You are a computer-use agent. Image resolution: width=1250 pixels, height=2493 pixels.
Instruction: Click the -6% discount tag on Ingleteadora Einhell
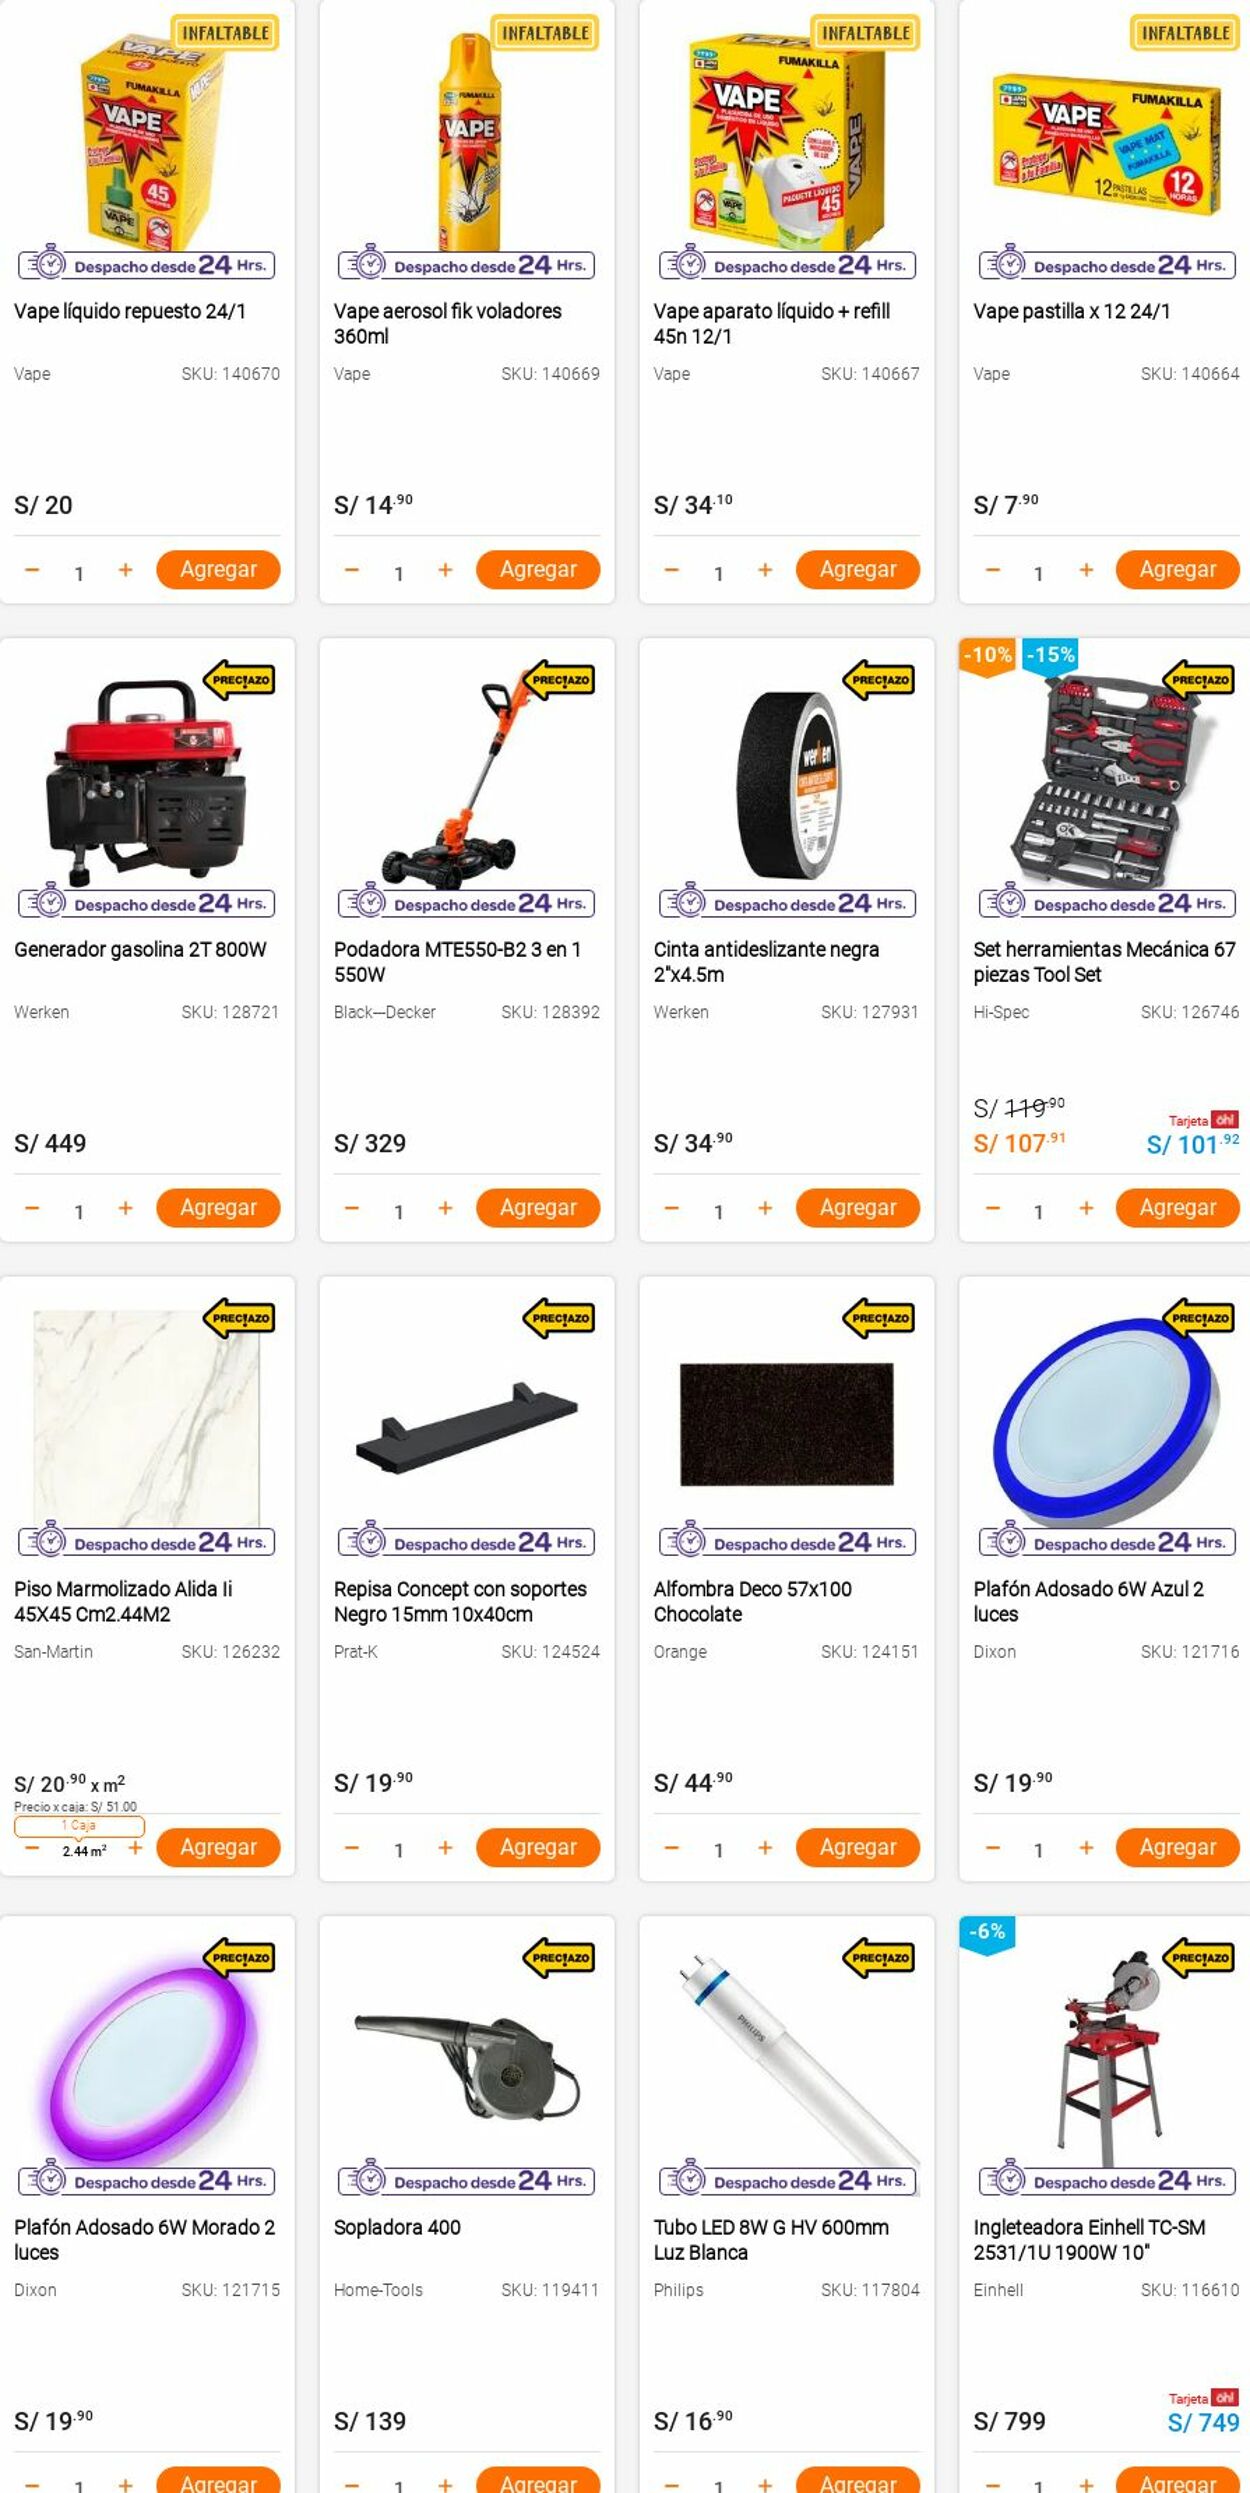tap(987, 1931)
